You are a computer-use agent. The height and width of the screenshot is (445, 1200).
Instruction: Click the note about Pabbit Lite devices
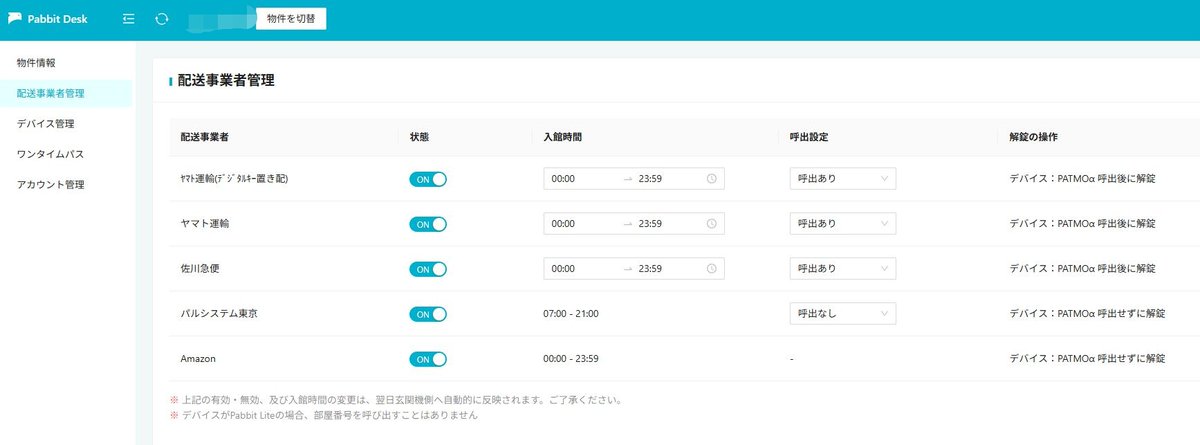pos(324,415)
